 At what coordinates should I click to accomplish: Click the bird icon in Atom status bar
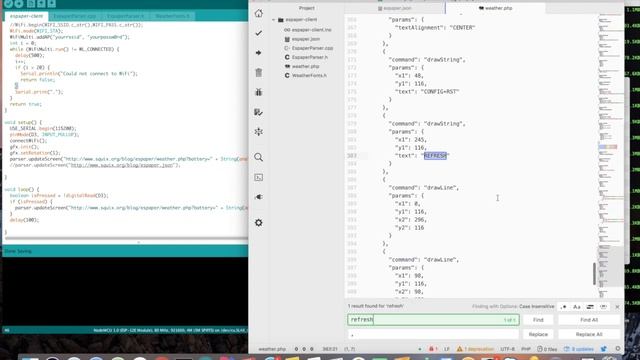[x=604, y=349]
